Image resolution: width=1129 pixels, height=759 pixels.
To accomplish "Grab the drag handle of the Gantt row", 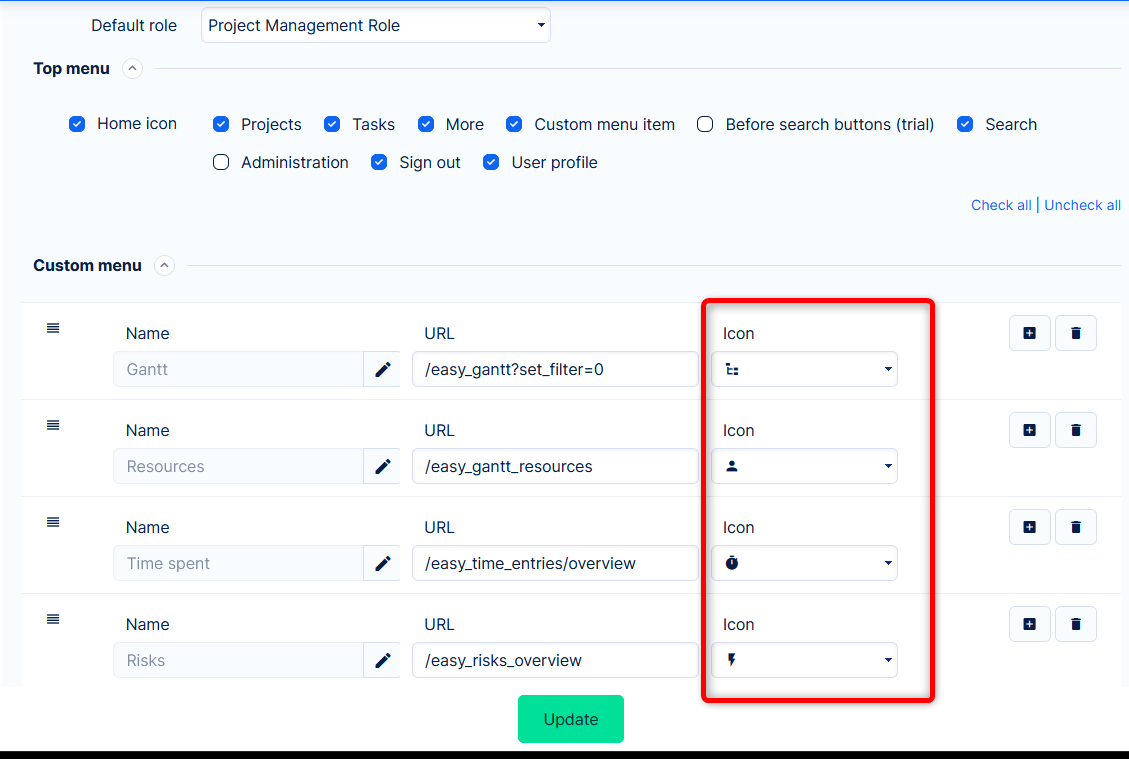I will pos(53,328).
